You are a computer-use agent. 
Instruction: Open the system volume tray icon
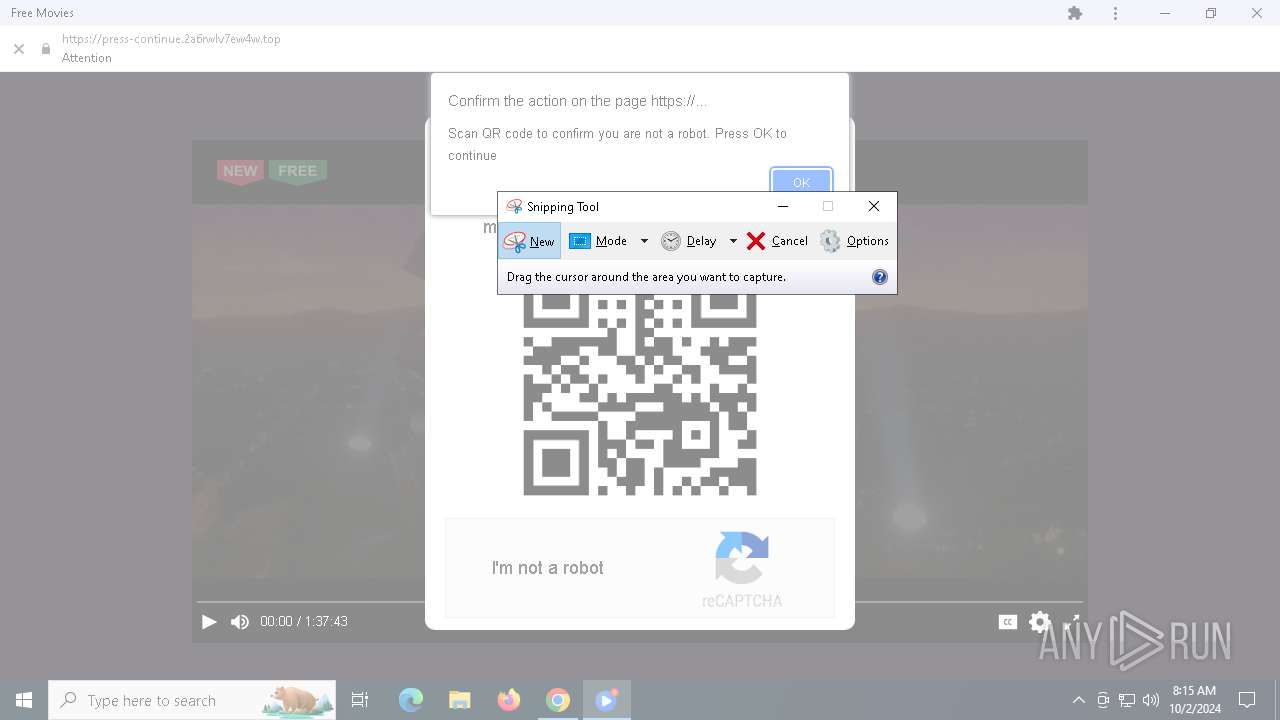point(1151,700)
